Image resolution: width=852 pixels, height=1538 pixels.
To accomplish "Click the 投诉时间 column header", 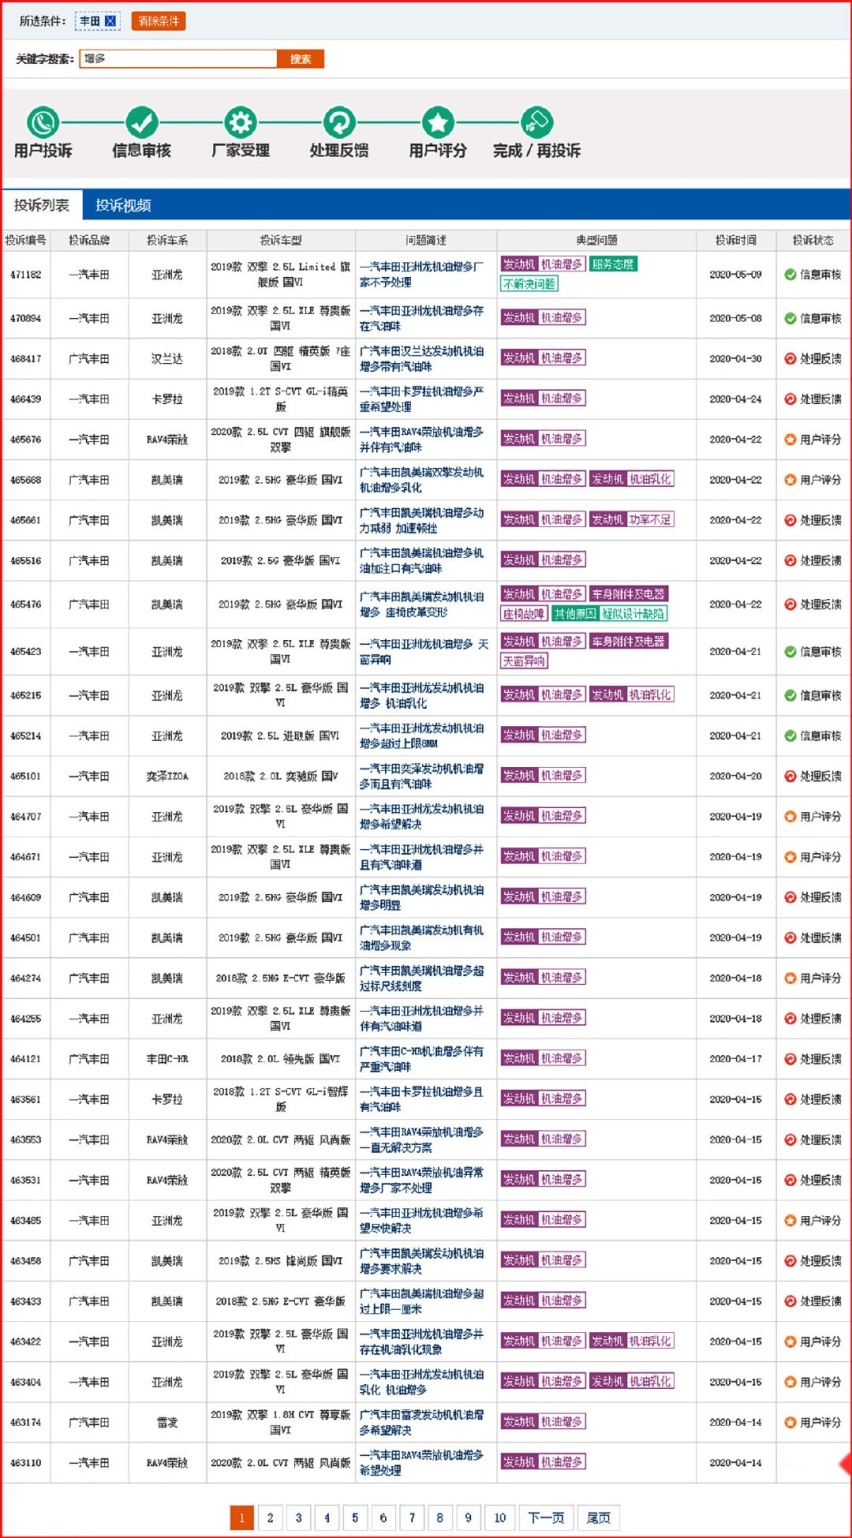I will (x=736, y=240).
